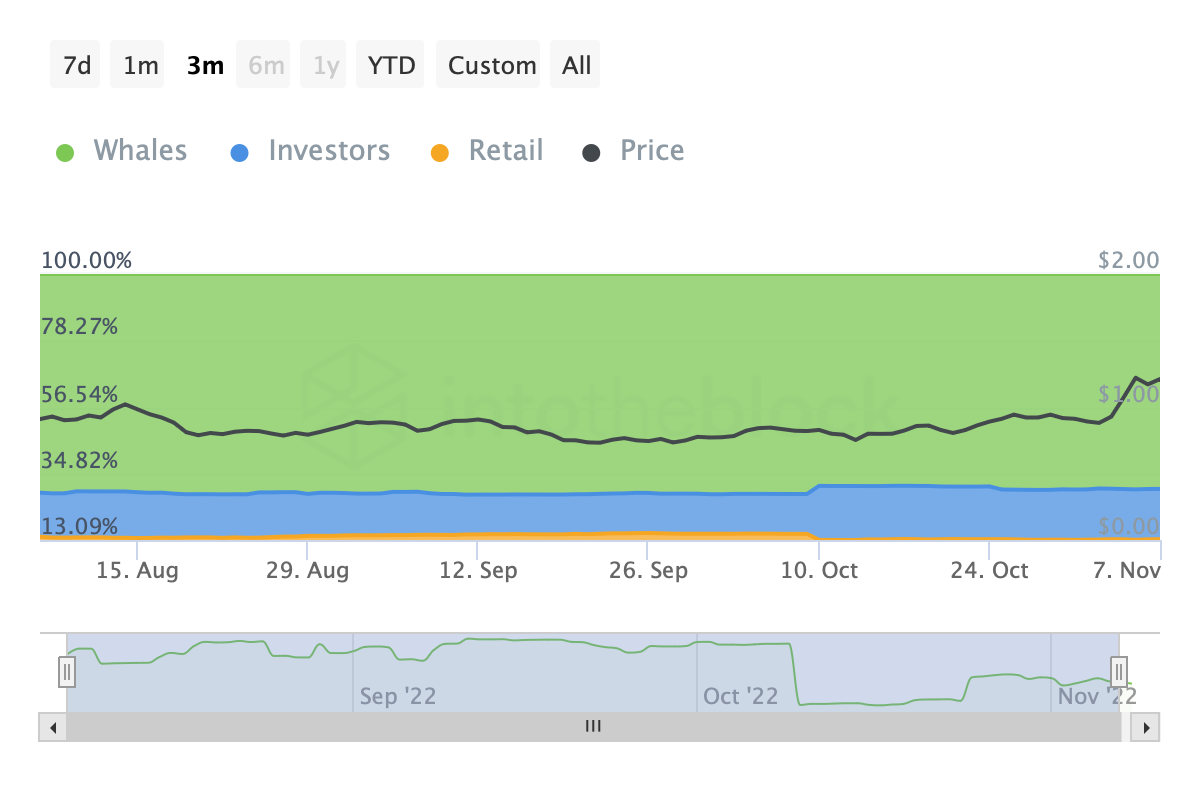Select the 7d time range button
This screenshot has height=800, width=1200.
click(76, 66)
